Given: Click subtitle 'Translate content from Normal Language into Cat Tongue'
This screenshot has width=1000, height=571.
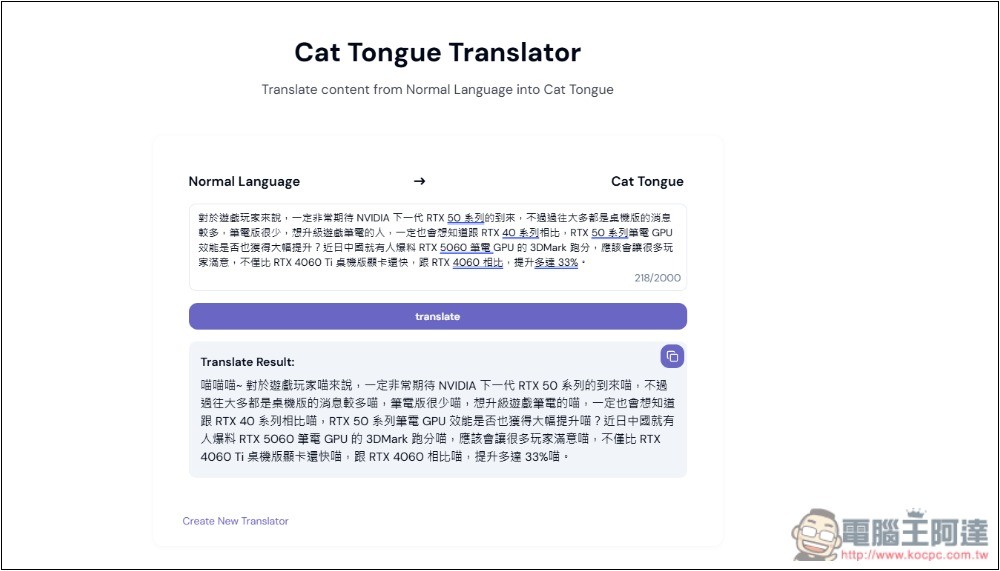Looking at the screenshot, I should tap(438, 89).
